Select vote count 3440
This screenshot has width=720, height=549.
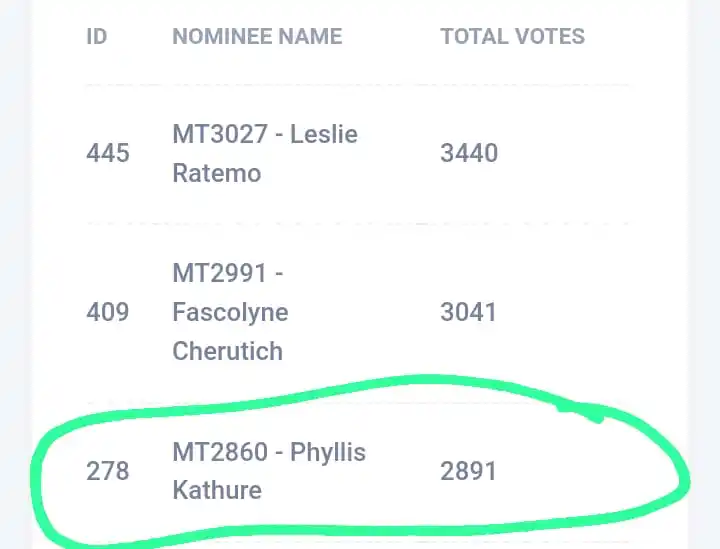point(469,153)
